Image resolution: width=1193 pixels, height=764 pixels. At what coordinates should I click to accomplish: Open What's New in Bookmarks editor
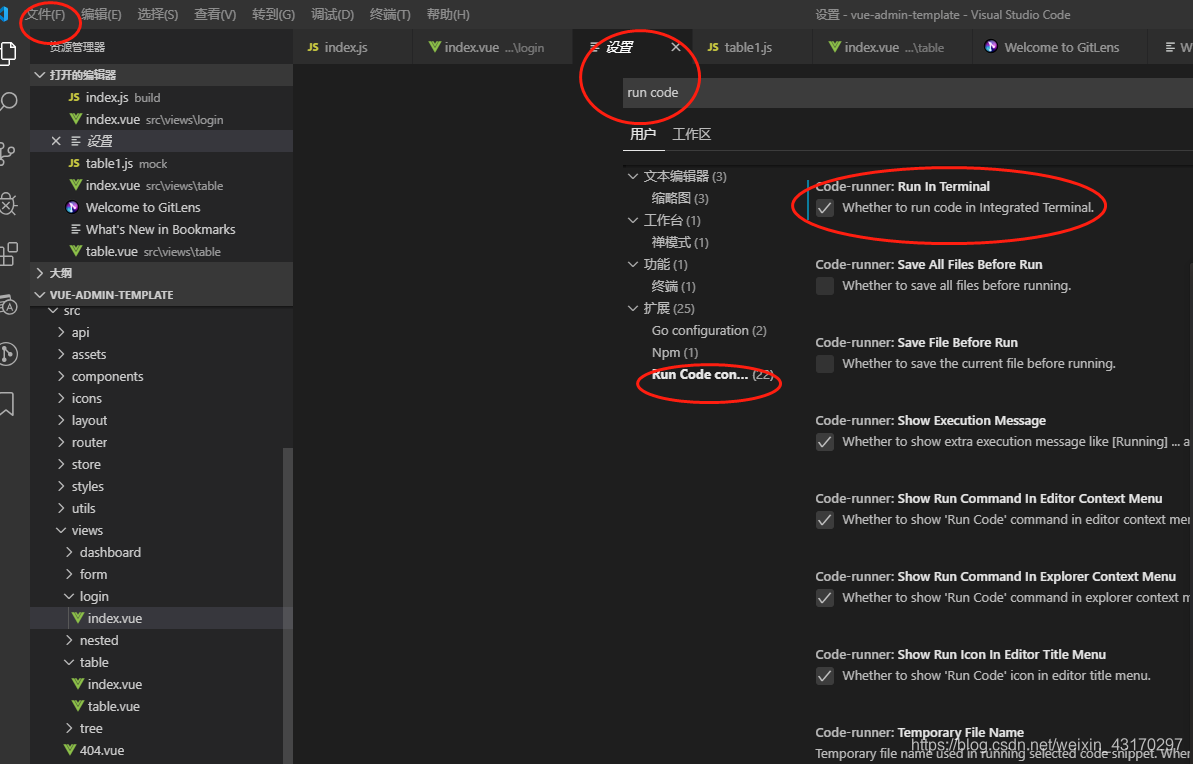(161, 229)
